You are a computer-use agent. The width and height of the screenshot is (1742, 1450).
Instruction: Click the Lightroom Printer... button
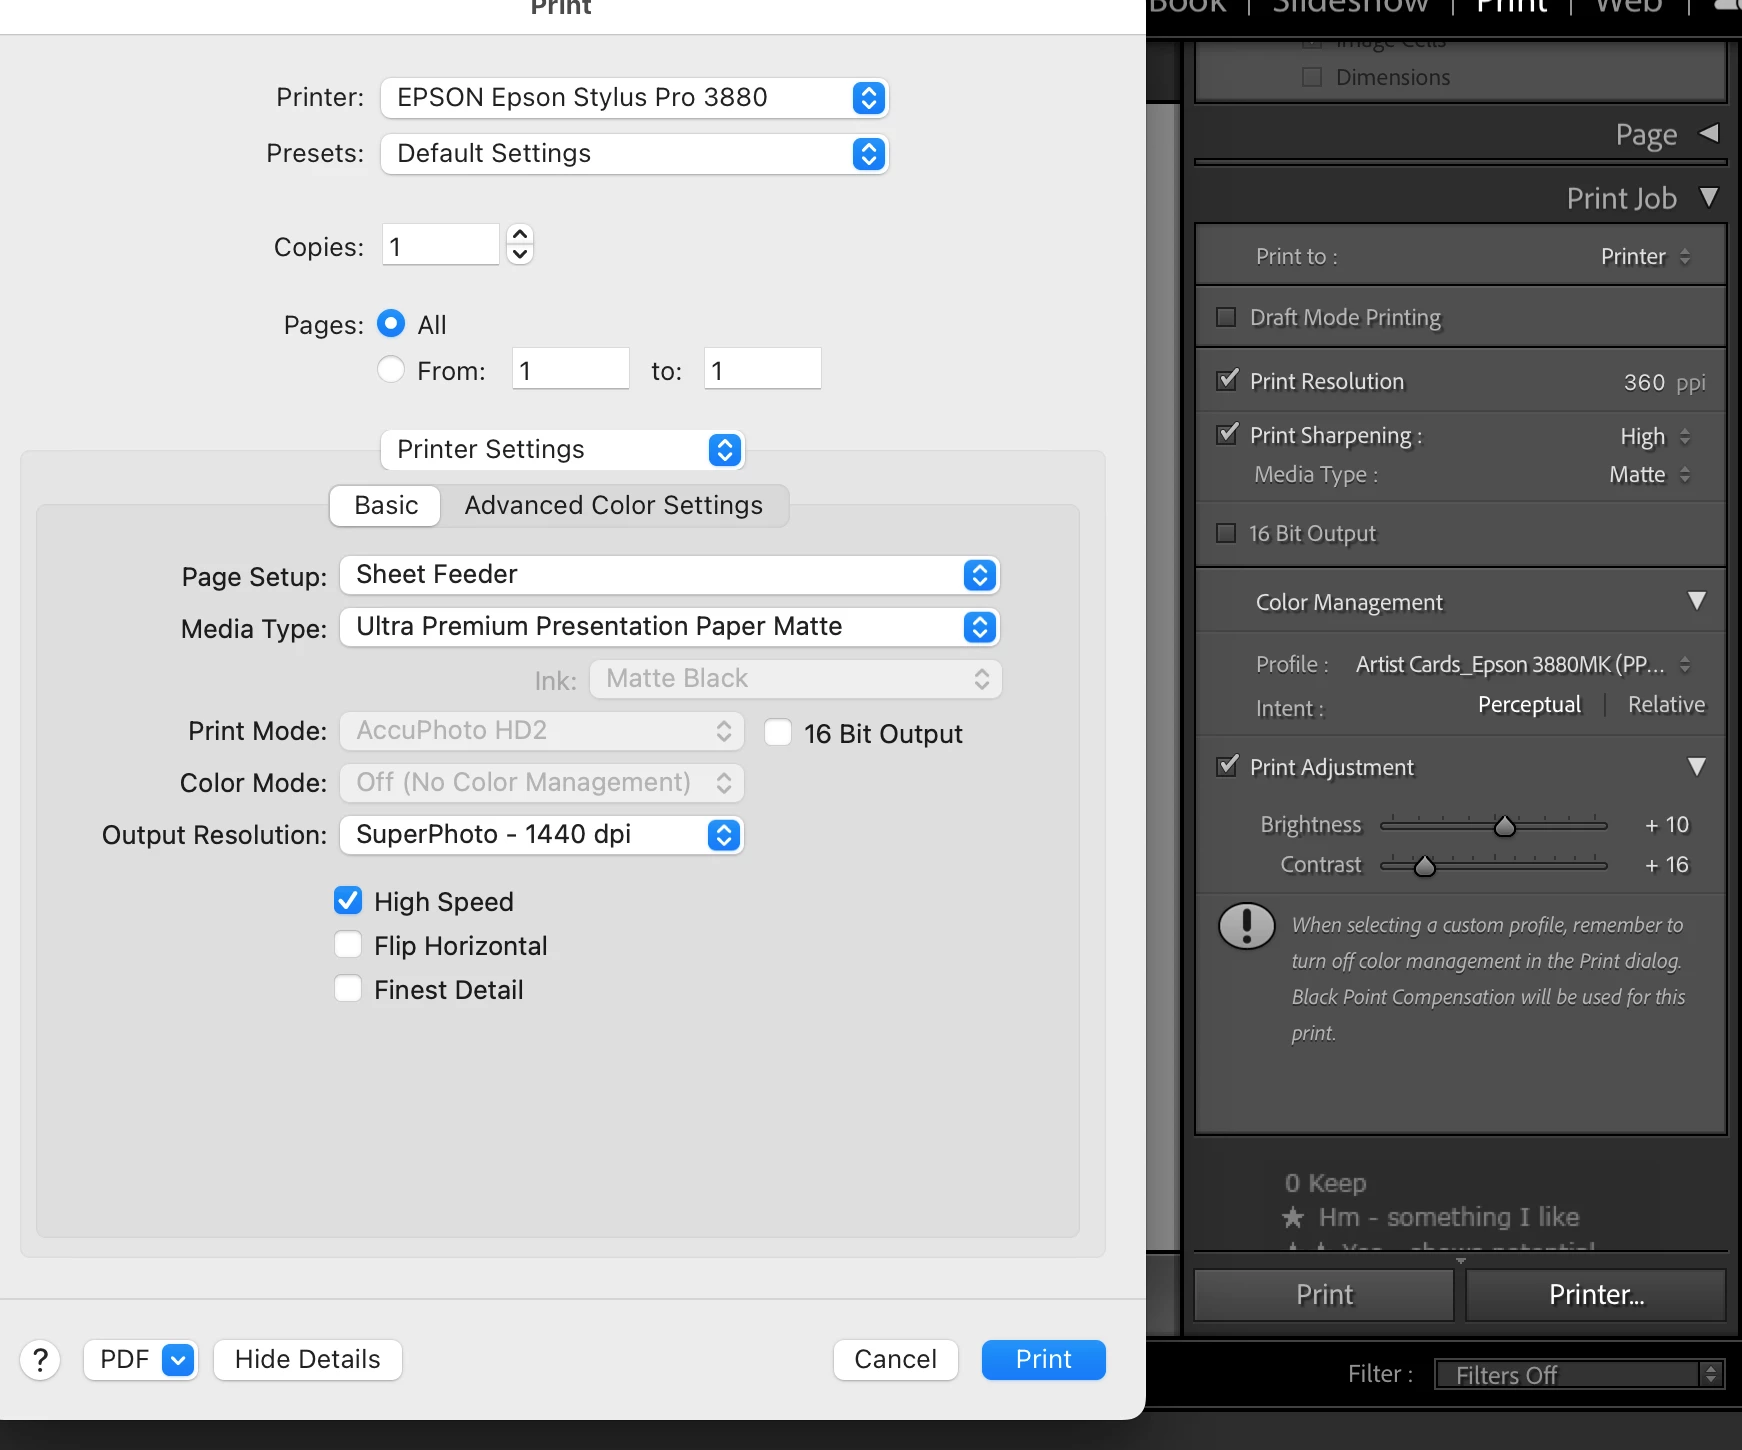pyautogui.click(x=1596, y=1295)
